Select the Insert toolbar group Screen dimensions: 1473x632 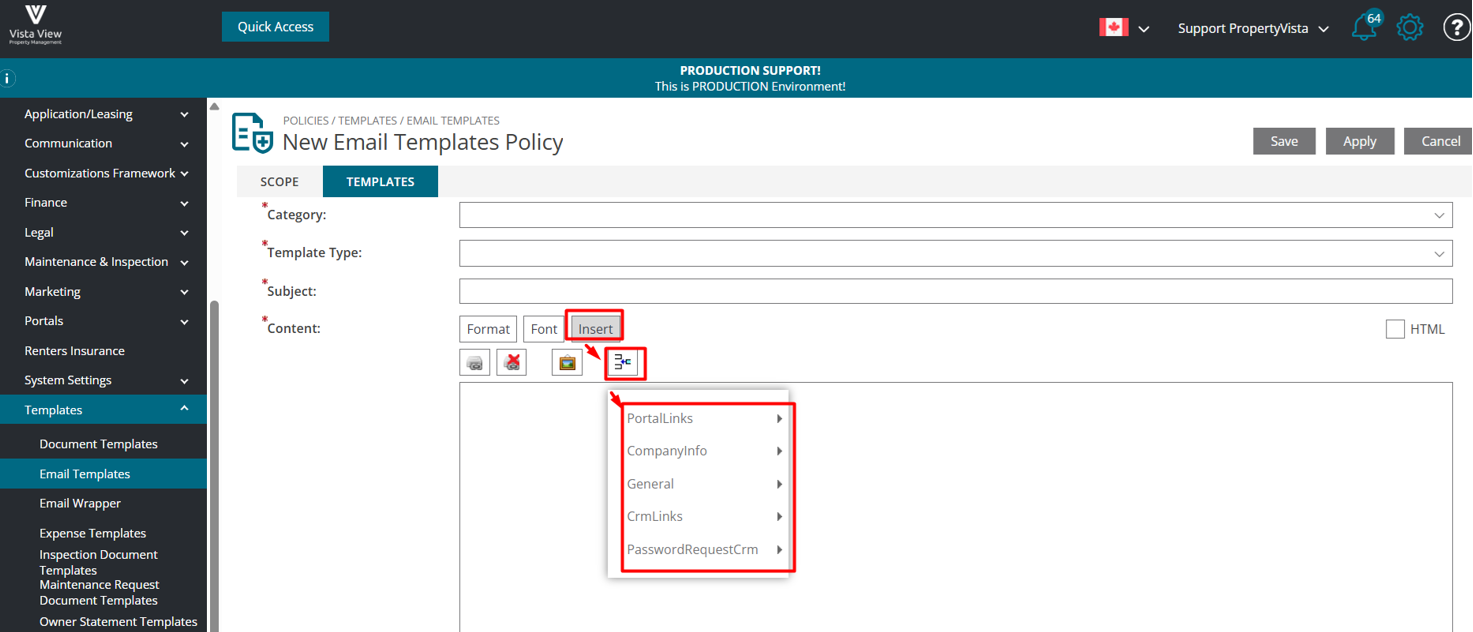[595, 329]
